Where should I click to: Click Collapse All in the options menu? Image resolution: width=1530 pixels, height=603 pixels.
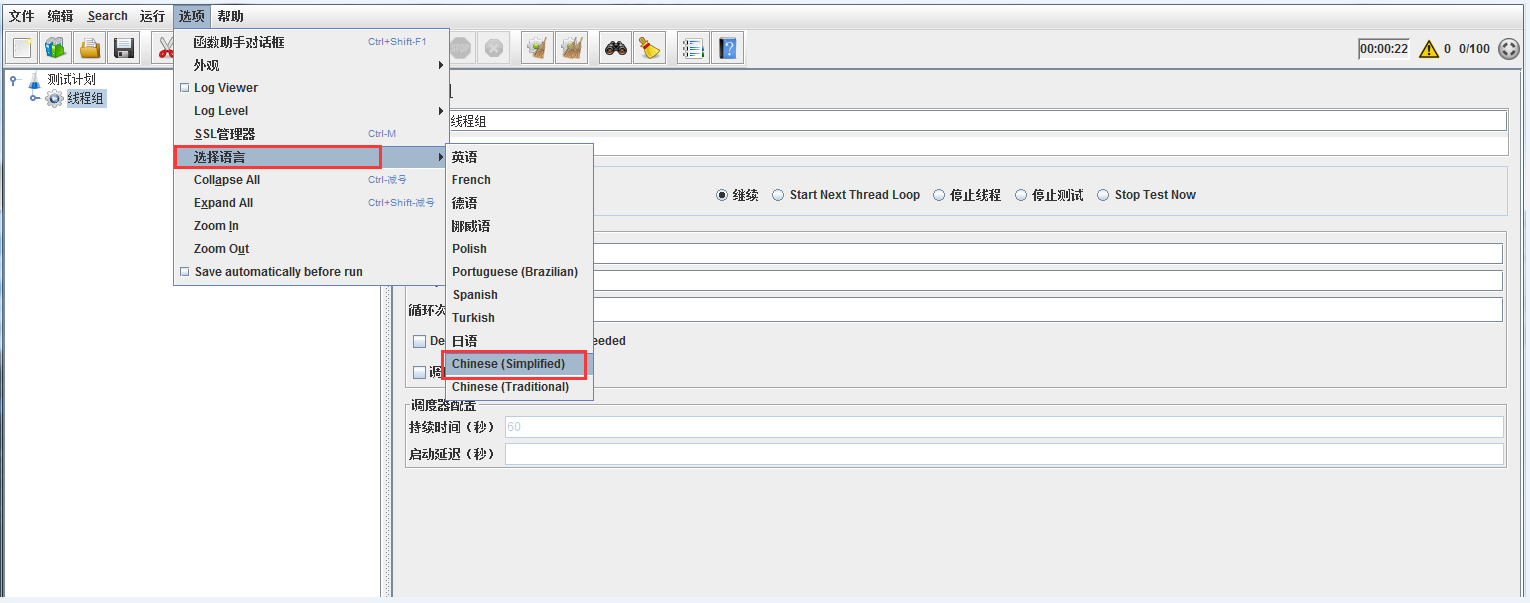click(x=225, y=179)
